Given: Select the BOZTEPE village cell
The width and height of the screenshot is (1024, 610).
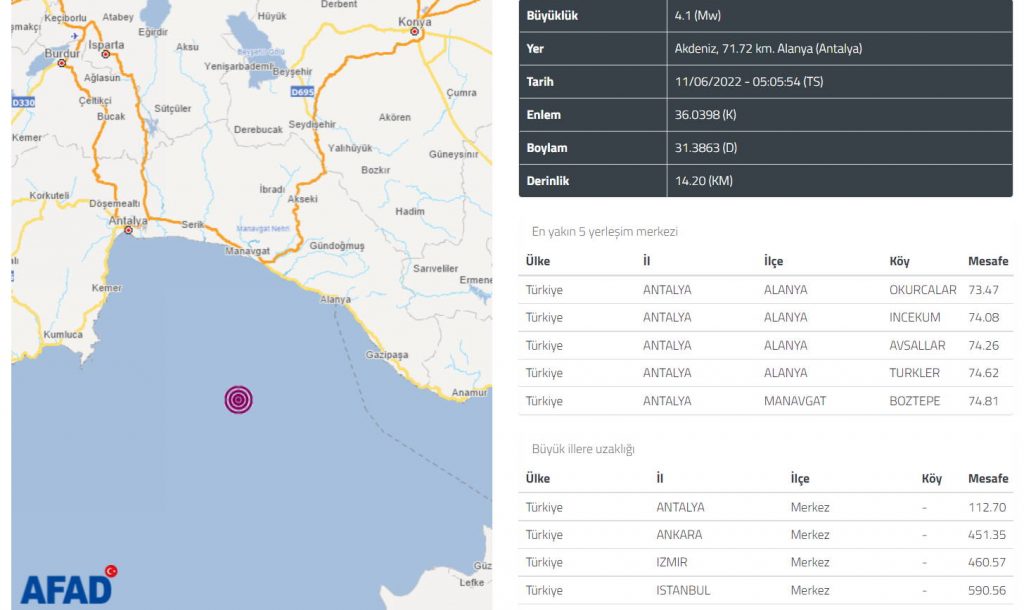Looking at the screenshot, I should click(x=914, y=401).
